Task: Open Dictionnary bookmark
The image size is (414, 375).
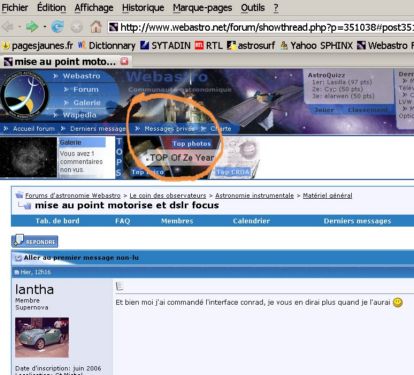Action: click(x=107, y=45)
